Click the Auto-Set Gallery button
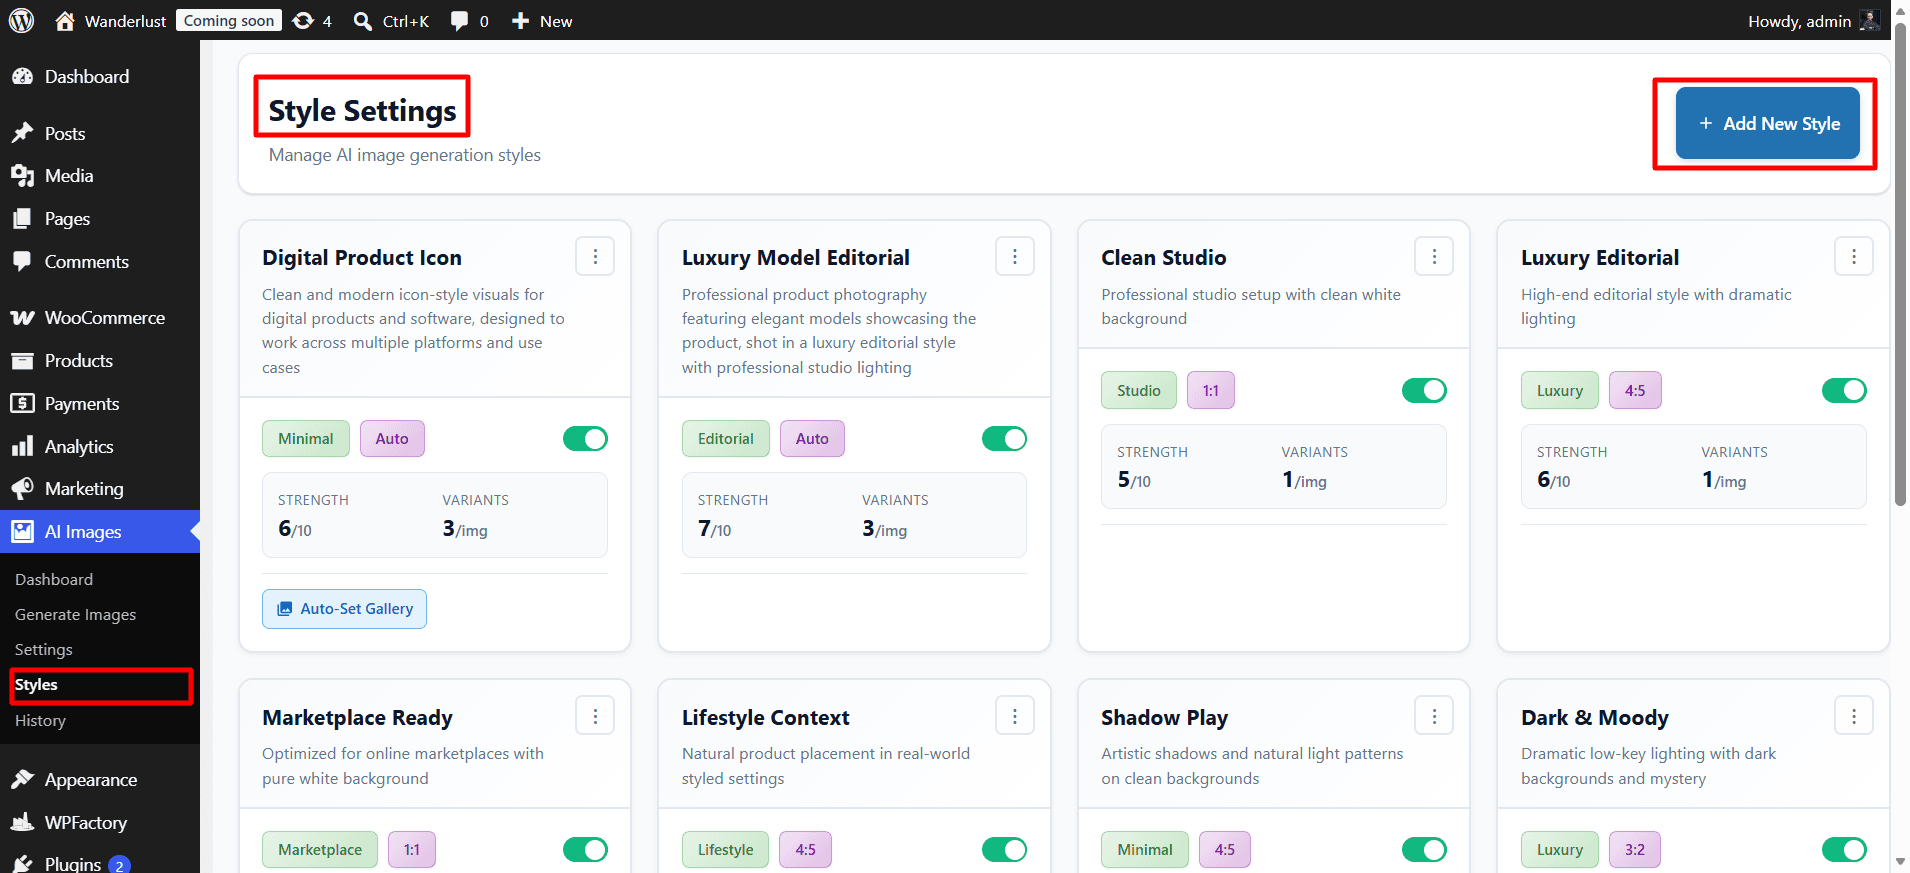Viewport: 1910px width, 873px height. coord(344,609)
